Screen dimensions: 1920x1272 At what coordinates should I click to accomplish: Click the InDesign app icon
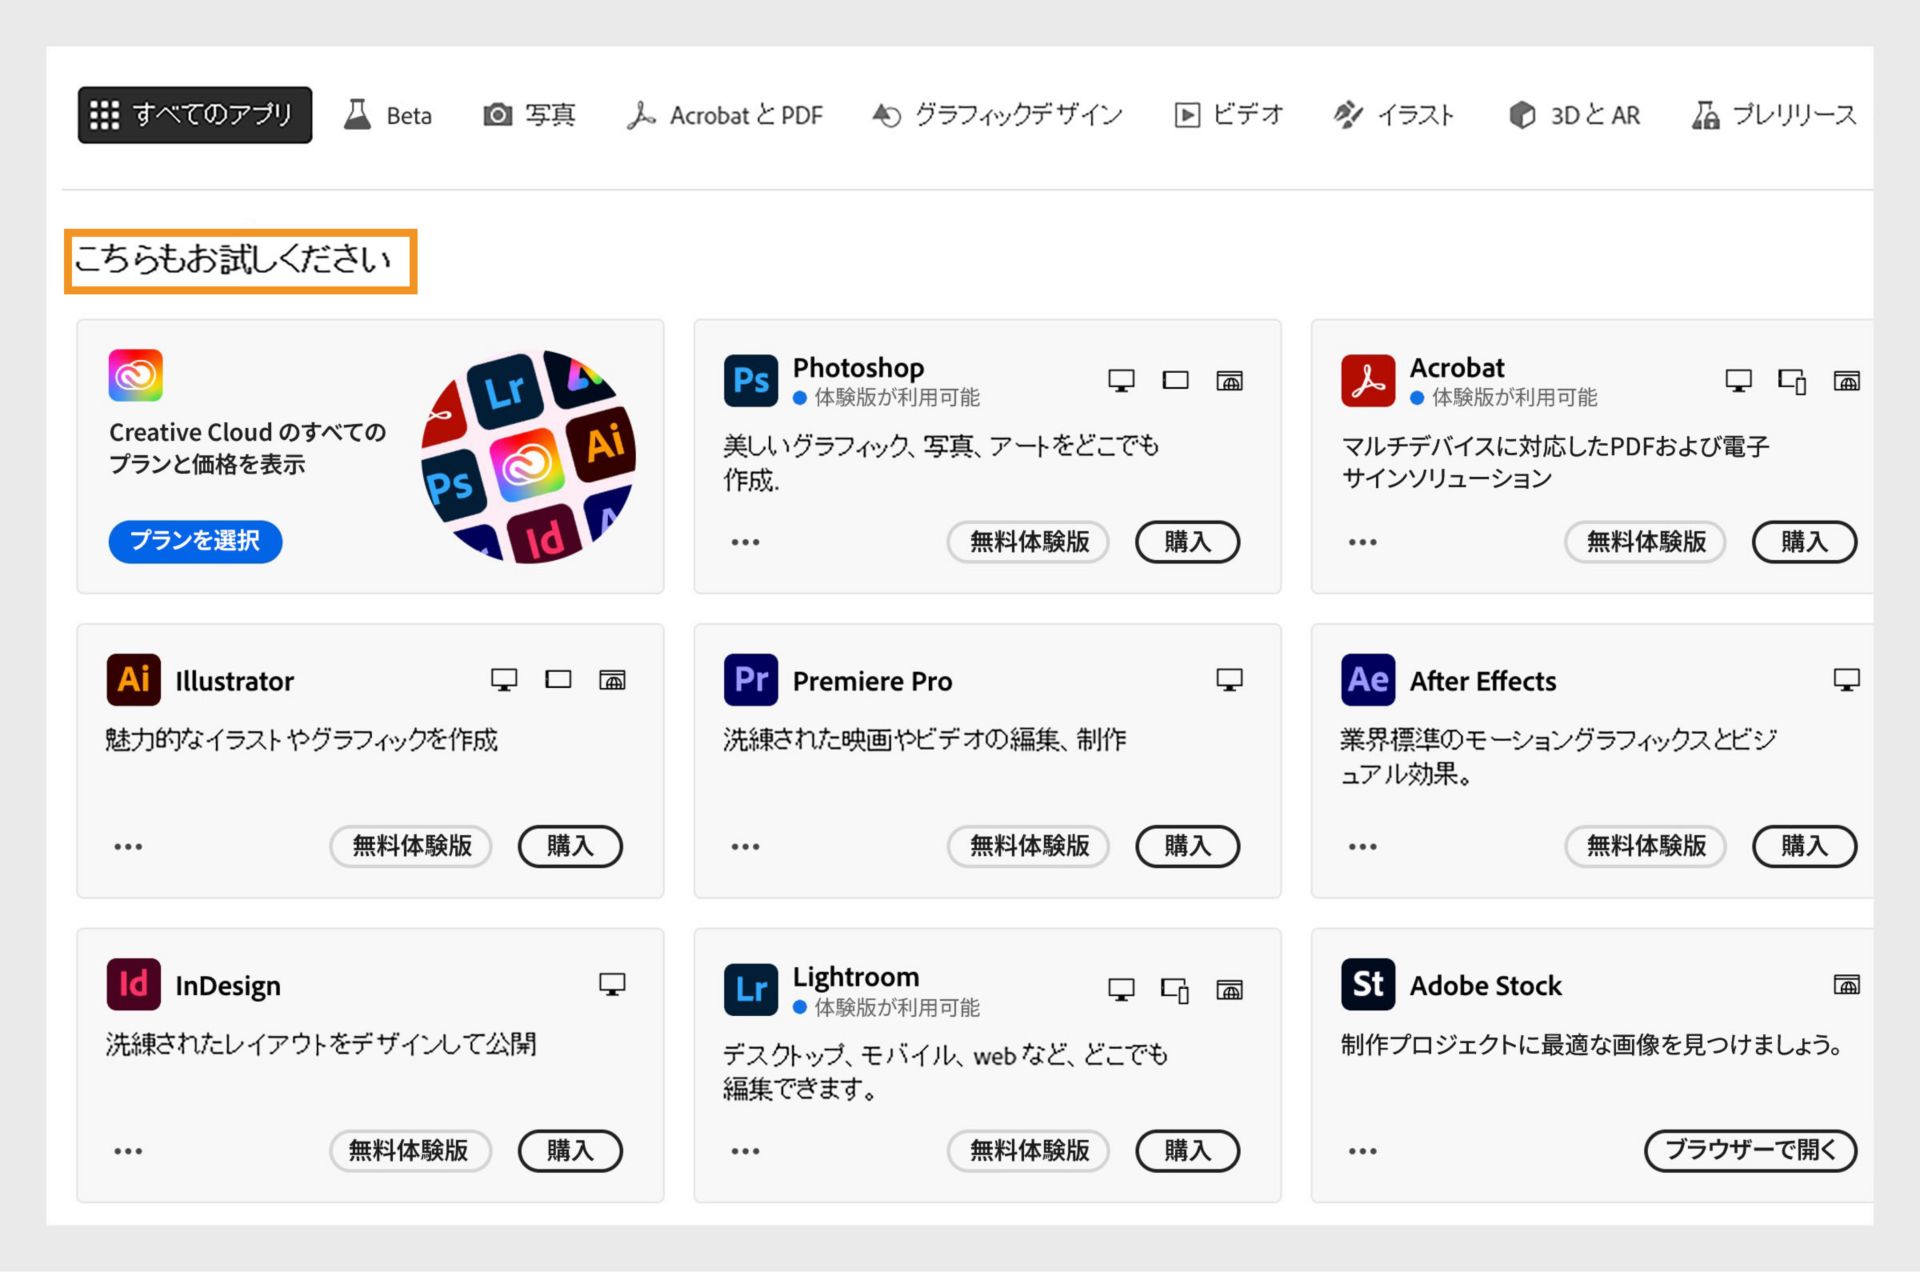(129, 984)
